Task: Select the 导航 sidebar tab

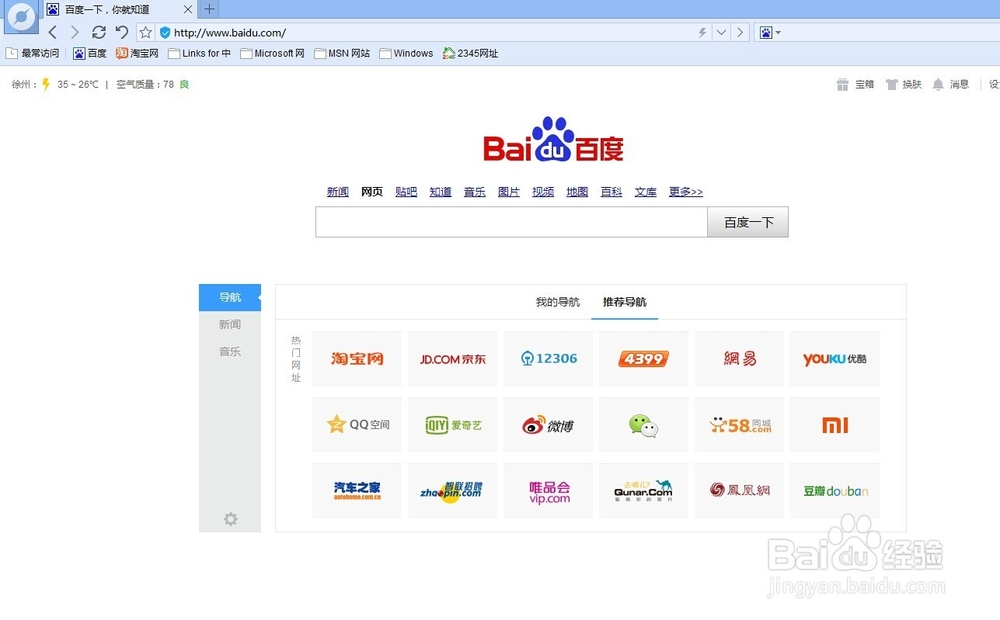Action: [230, 297]
